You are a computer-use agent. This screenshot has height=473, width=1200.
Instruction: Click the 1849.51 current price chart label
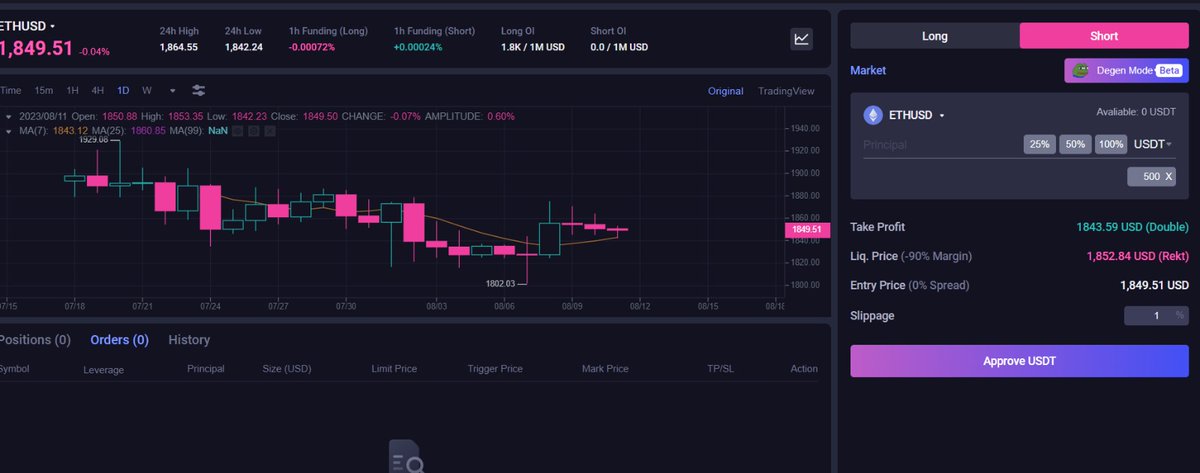pos(806,230)
